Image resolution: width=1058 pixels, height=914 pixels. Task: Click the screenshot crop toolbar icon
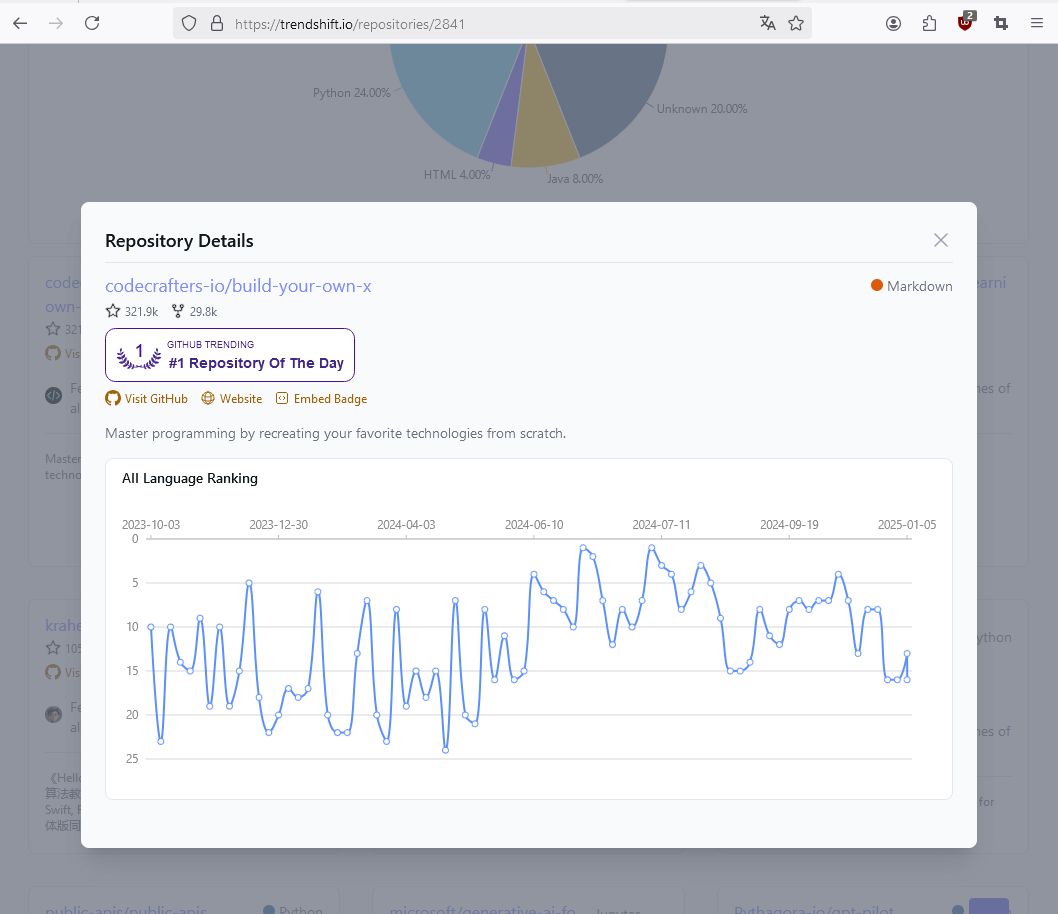coord(1001,24)
